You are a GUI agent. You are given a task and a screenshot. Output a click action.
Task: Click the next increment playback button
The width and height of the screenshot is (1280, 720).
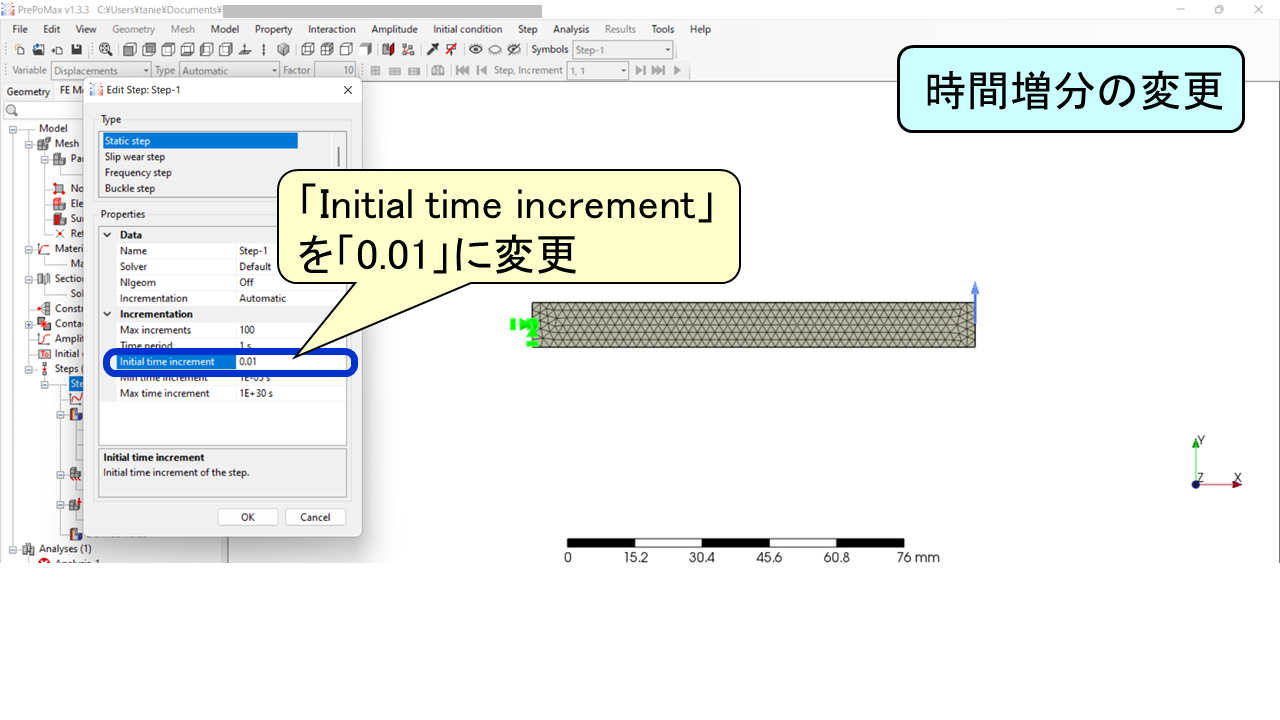click(x=640, y=70)
